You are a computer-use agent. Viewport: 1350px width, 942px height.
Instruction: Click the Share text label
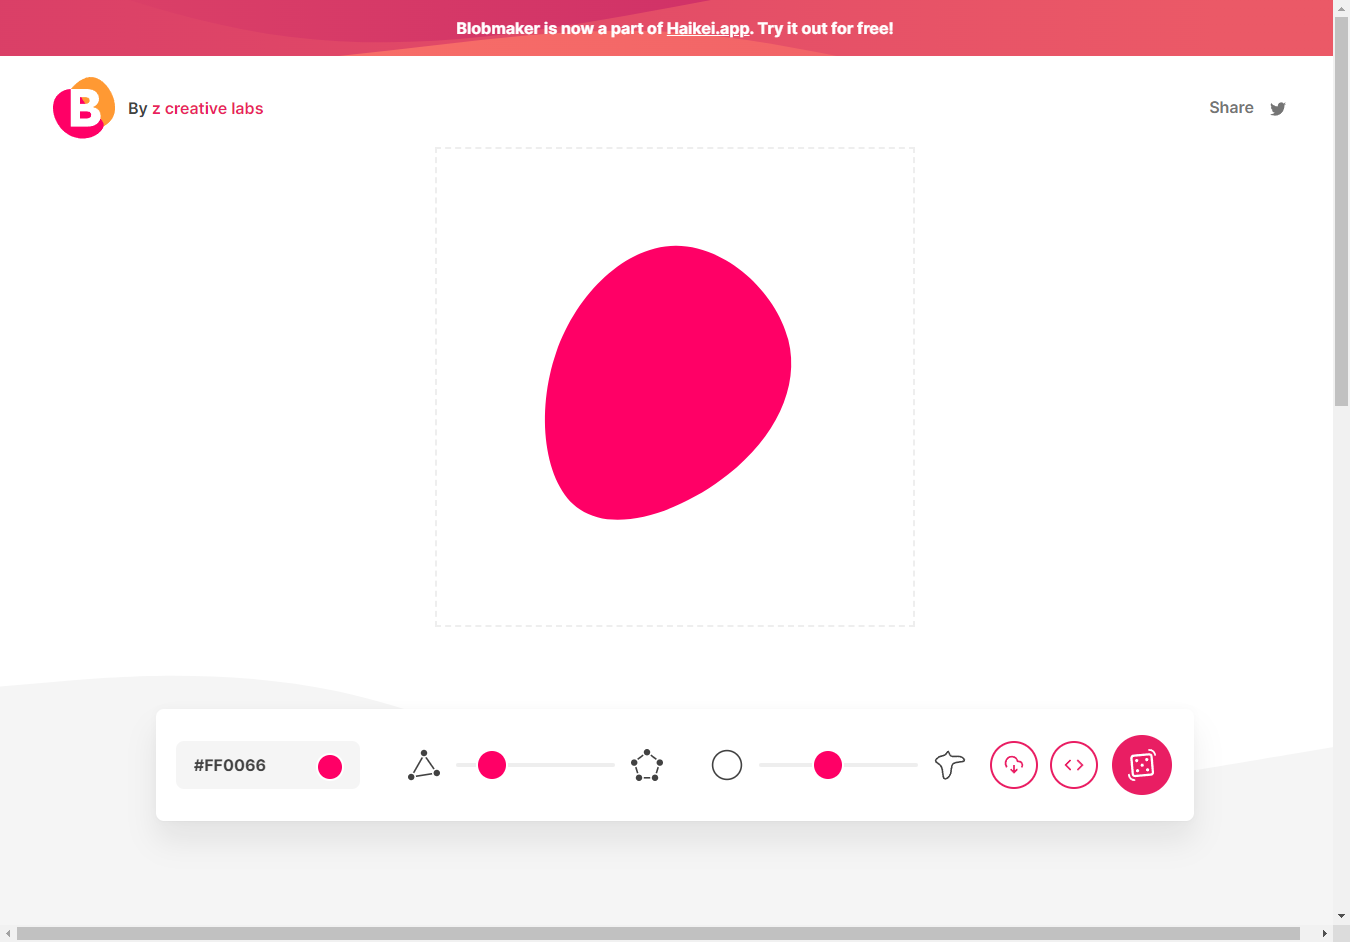1231,108
